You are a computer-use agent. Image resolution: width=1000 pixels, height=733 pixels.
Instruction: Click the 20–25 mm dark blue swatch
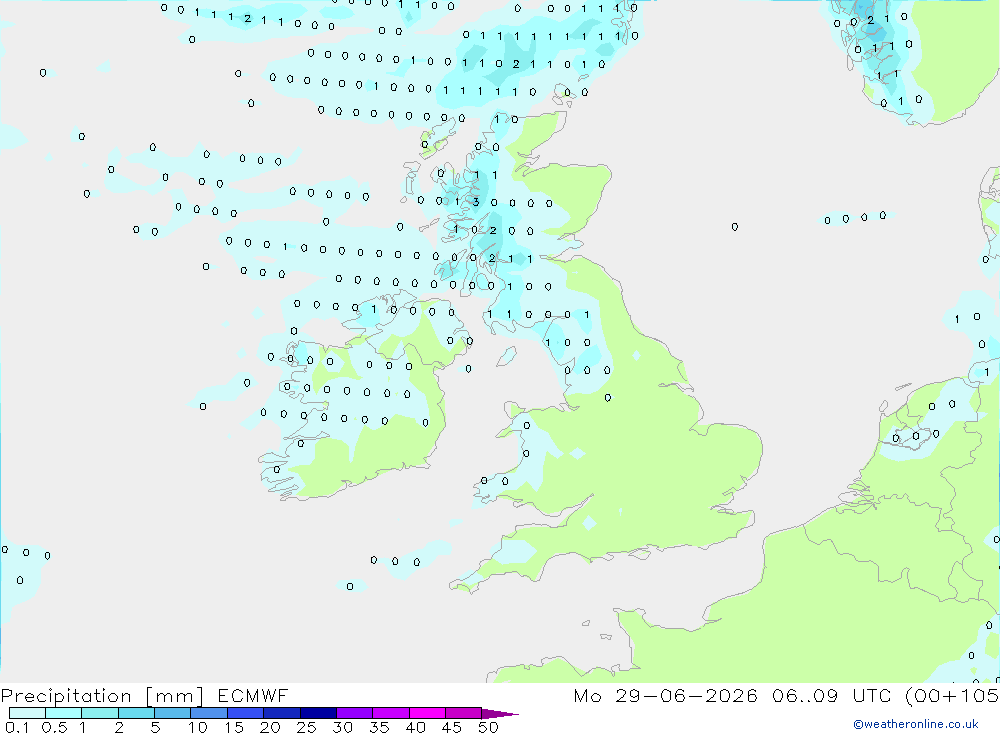pyautogui.click(x=281, y=713)
